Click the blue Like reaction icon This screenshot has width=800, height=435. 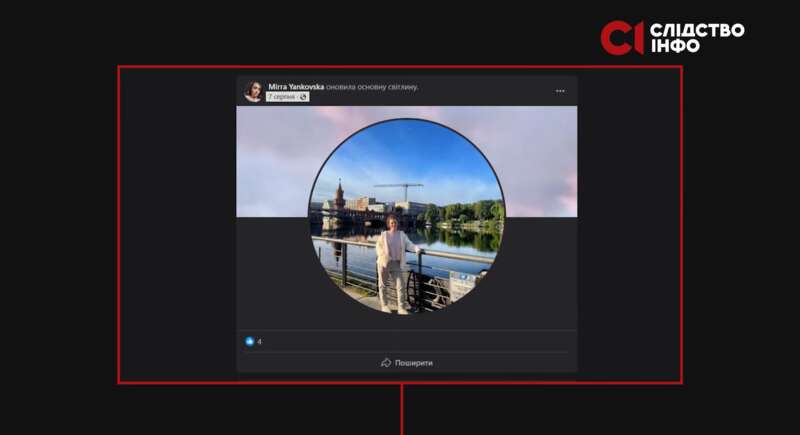point(249,342)
